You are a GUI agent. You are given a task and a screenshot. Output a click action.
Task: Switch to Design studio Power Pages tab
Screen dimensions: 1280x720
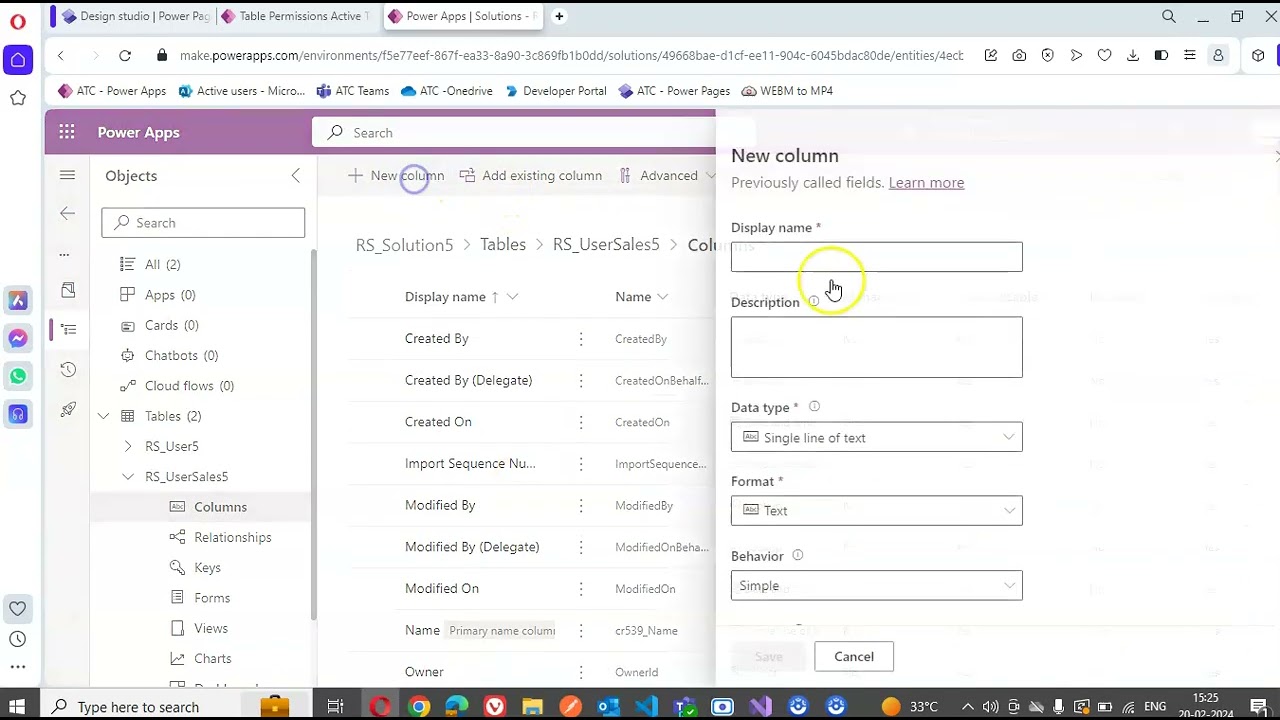tap(136, 16)
